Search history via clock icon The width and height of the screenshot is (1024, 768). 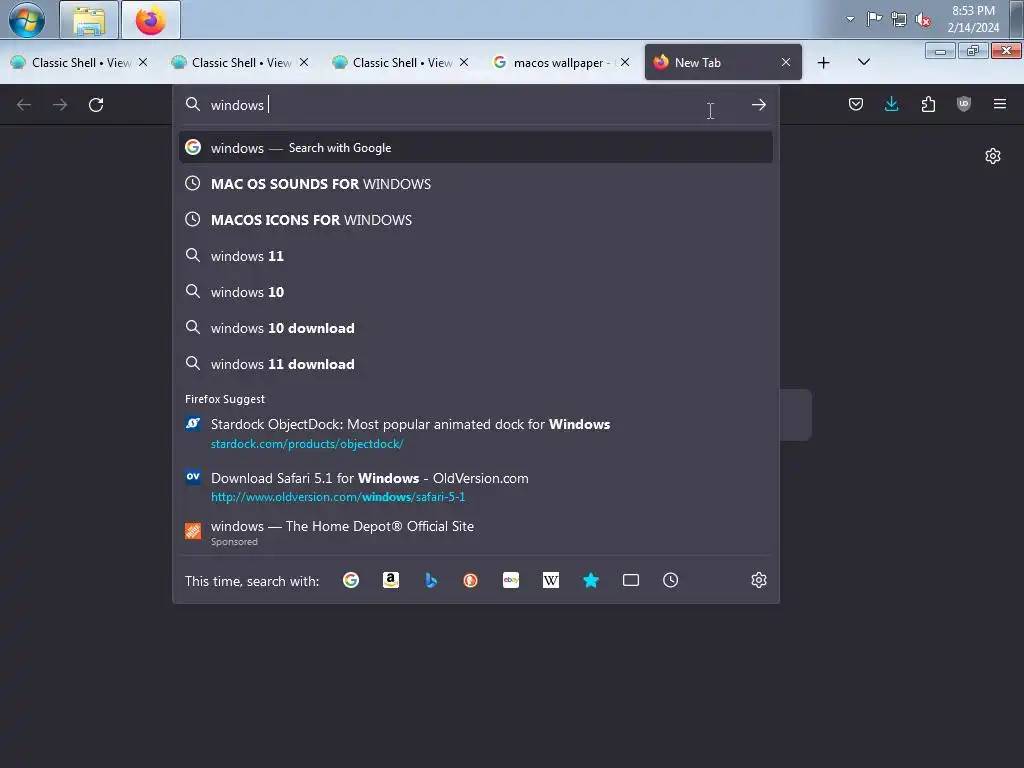[671, 580]
